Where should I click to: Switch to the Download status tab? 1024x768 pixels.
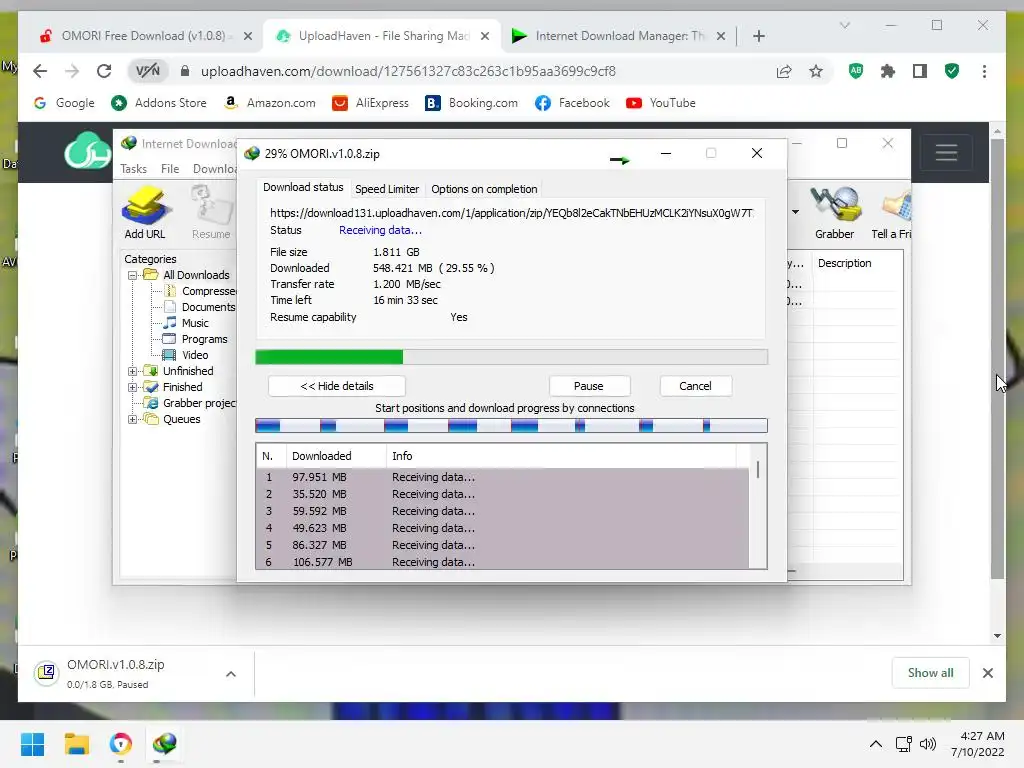(303, 187)
